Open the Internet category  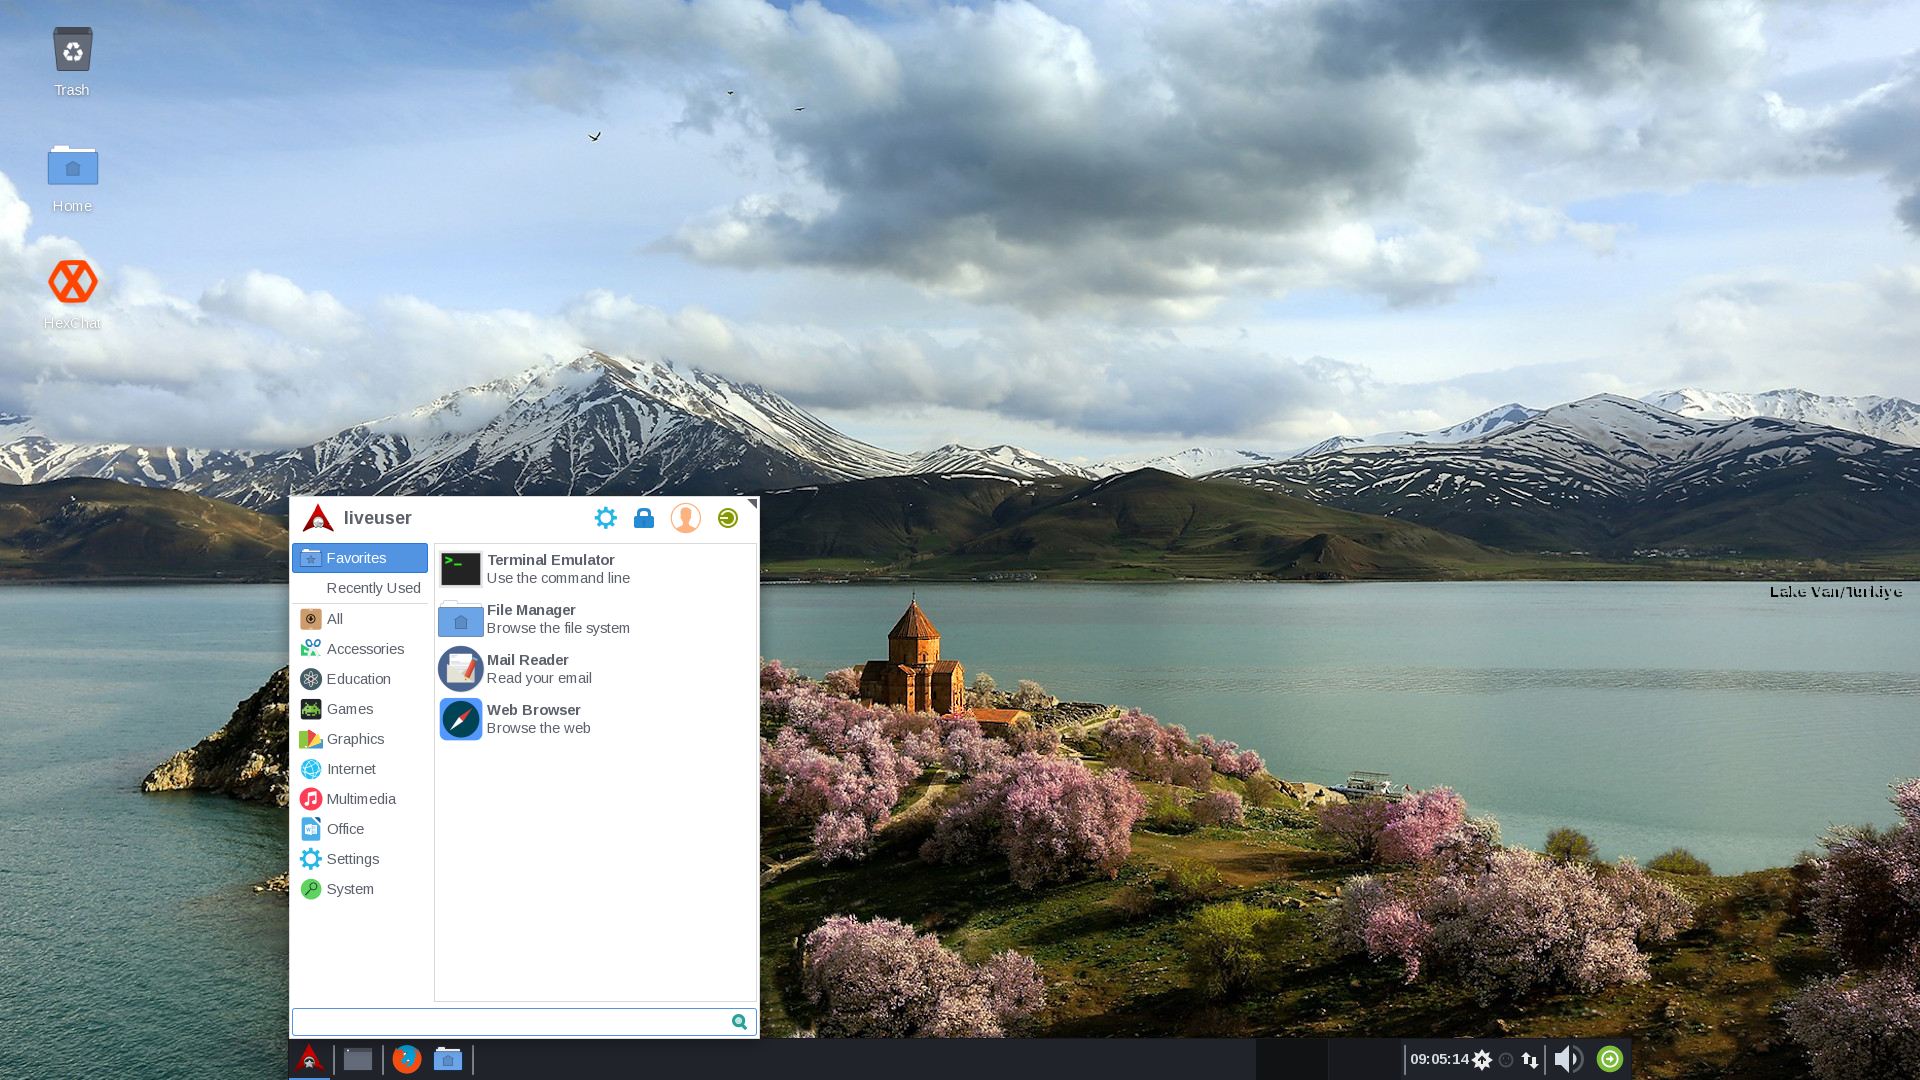360,769
